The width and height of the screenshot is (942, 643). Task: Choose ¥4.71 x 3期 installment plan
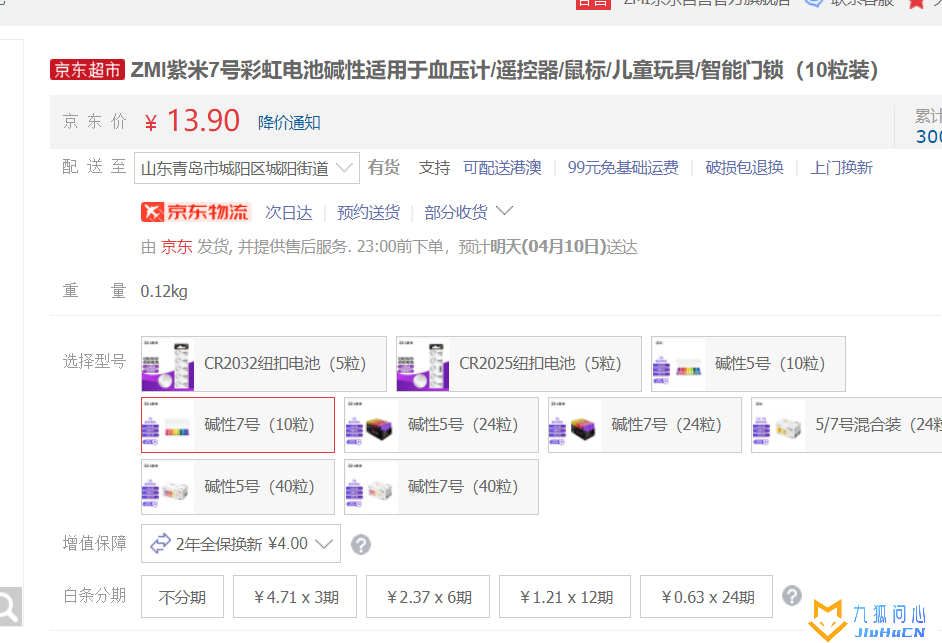pos(295,597)
